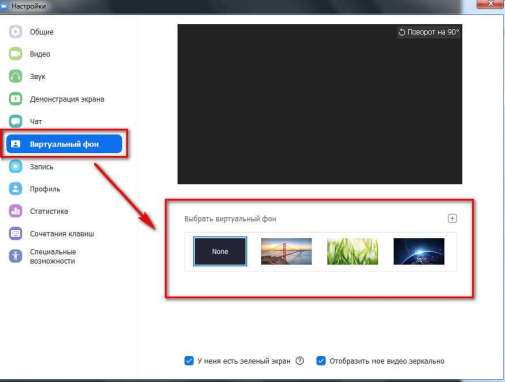
Task: Switch to Виртуальный фон tab
Action: click(x=64, y=144)
